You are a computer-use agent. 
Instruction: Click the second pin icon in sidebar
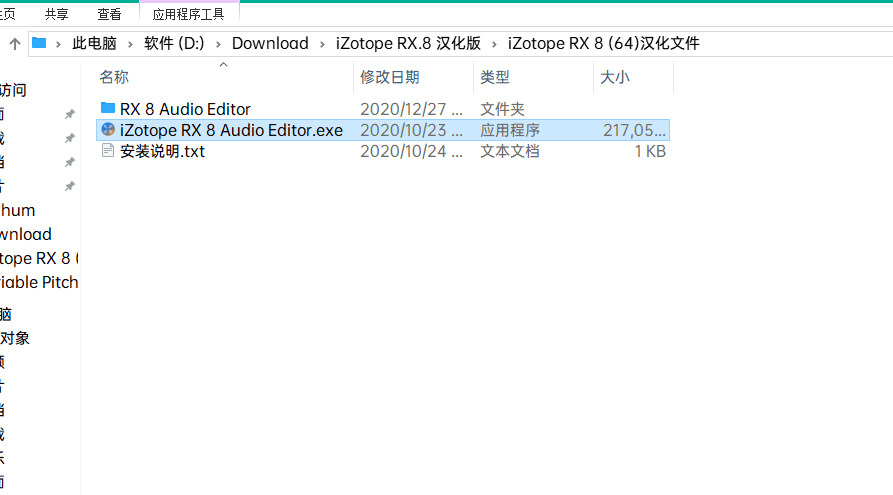69,138
